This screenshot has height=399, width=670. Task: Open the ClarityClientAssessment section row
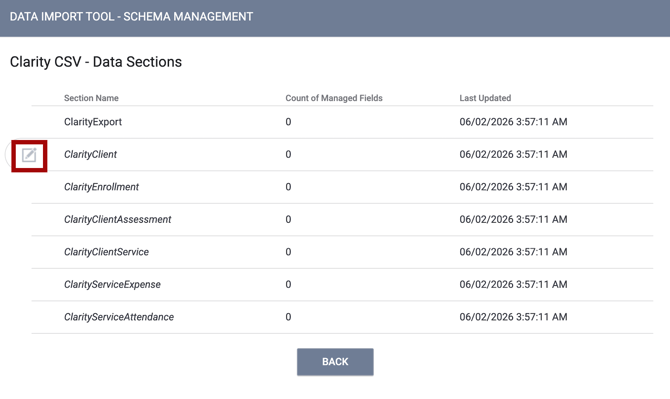click(x=342, y=220)
